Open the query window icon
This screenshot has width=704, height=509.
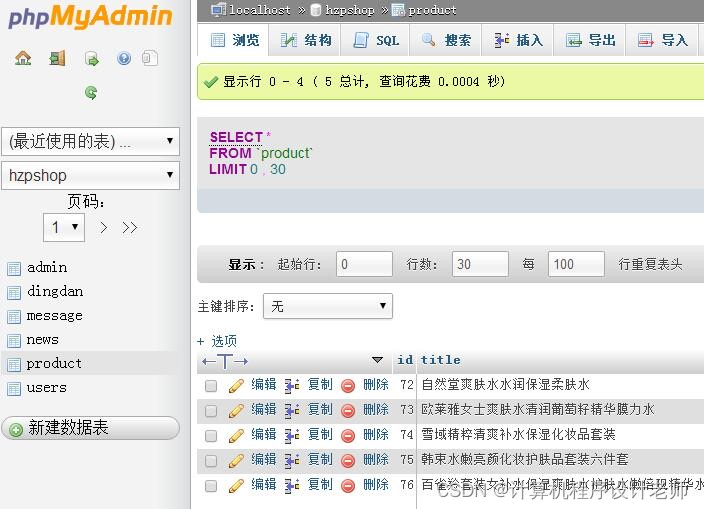pyautogui.click(x=91, y=58)
